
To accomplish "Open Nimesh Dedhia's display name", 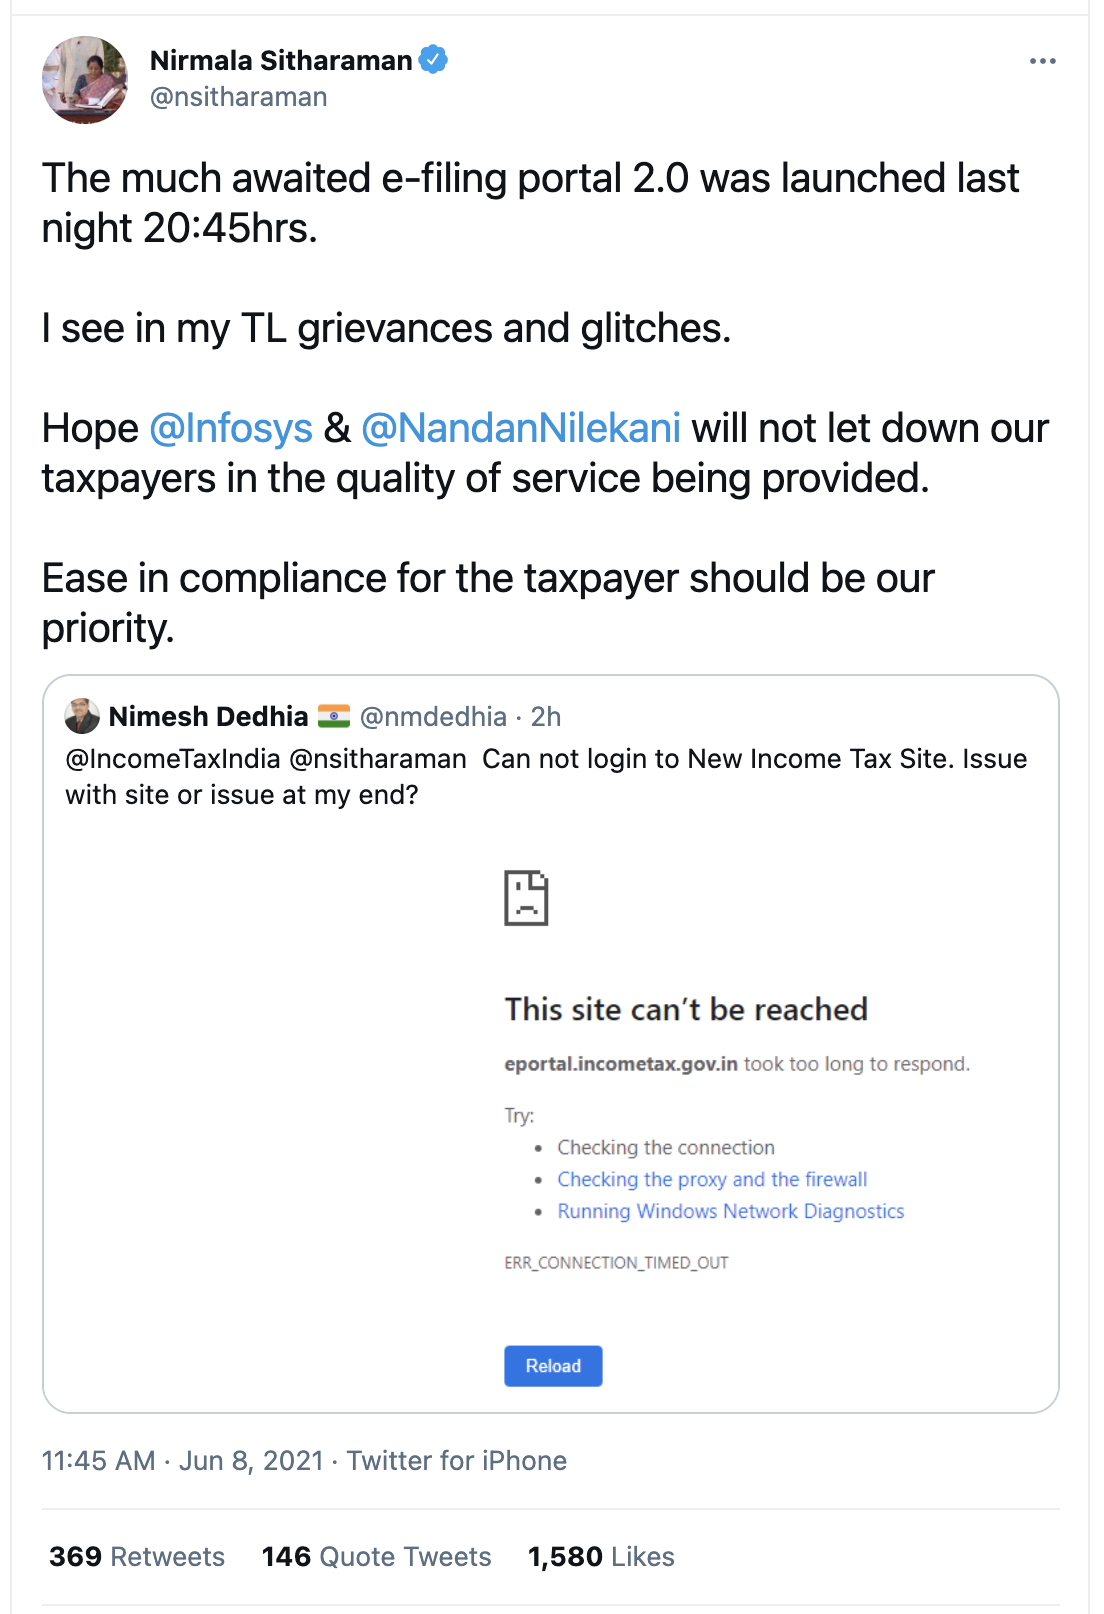I will coord(208,716).
